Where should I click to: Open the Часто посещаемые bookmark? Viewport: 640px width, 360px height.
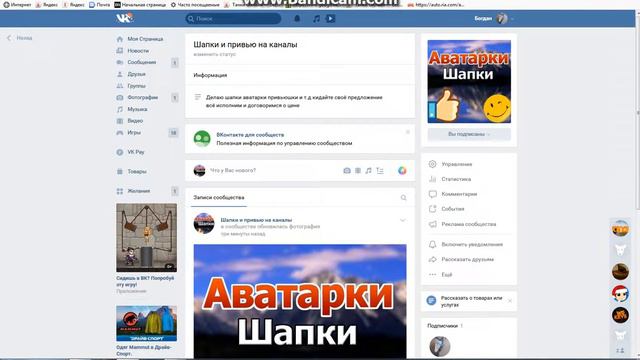coord(195,4)
